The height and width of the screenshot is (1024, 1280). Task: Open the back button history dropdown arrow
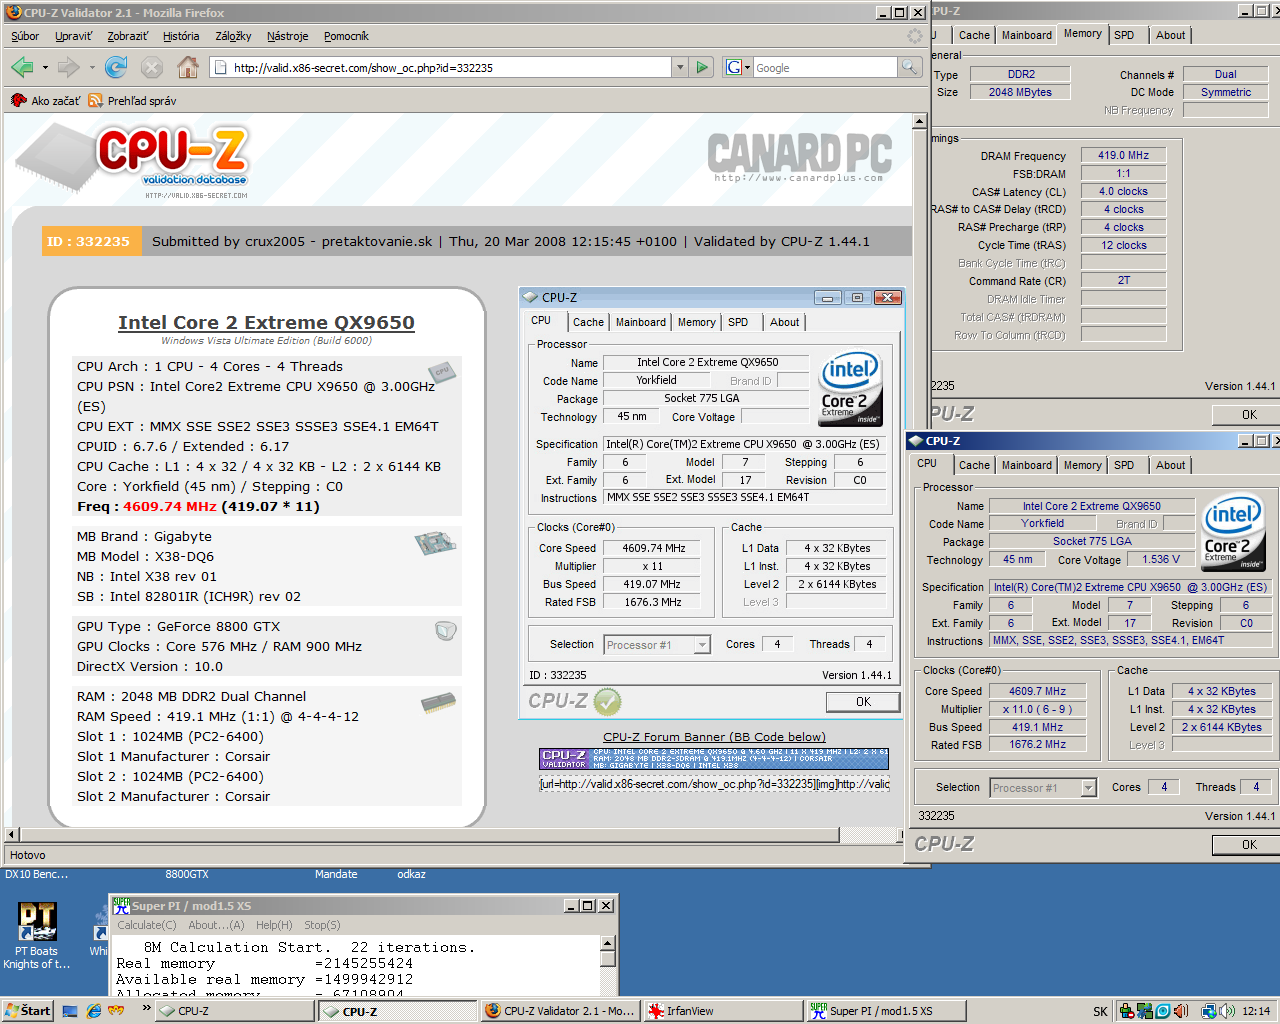pyautogui.click(x=45, y=68)
